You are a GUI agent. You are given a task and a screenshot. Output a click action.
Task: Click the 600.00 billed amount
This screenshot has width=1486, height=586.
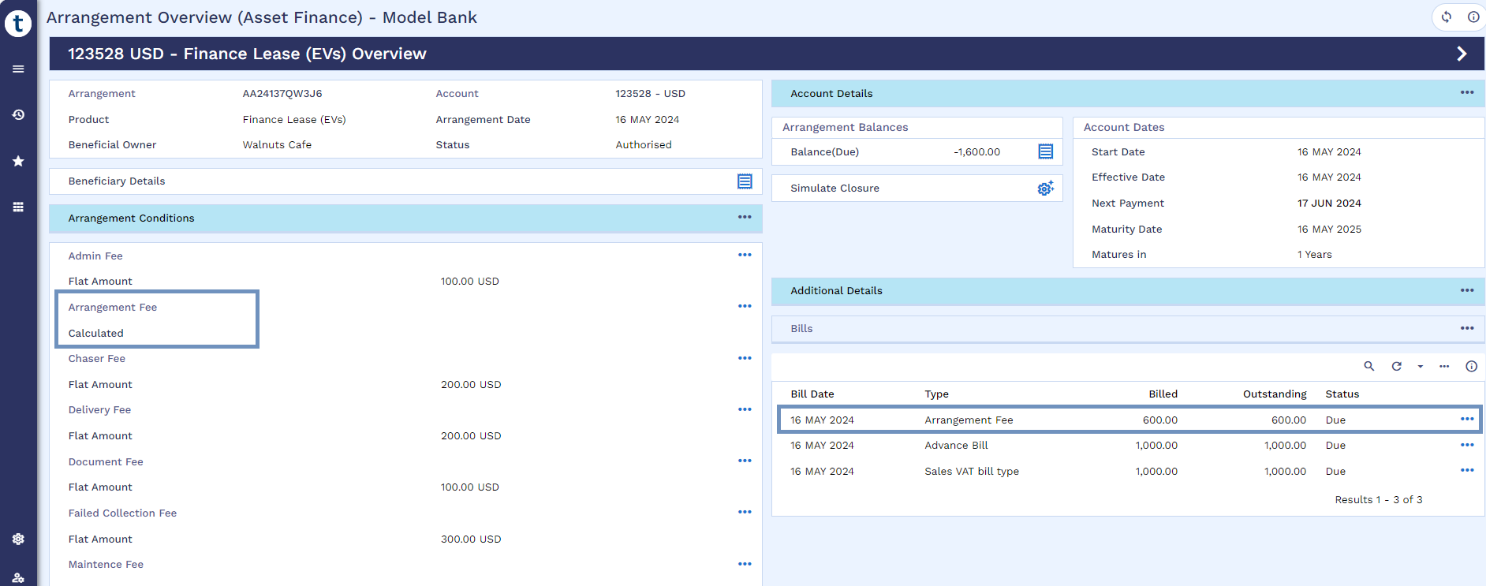(1160, 420)
